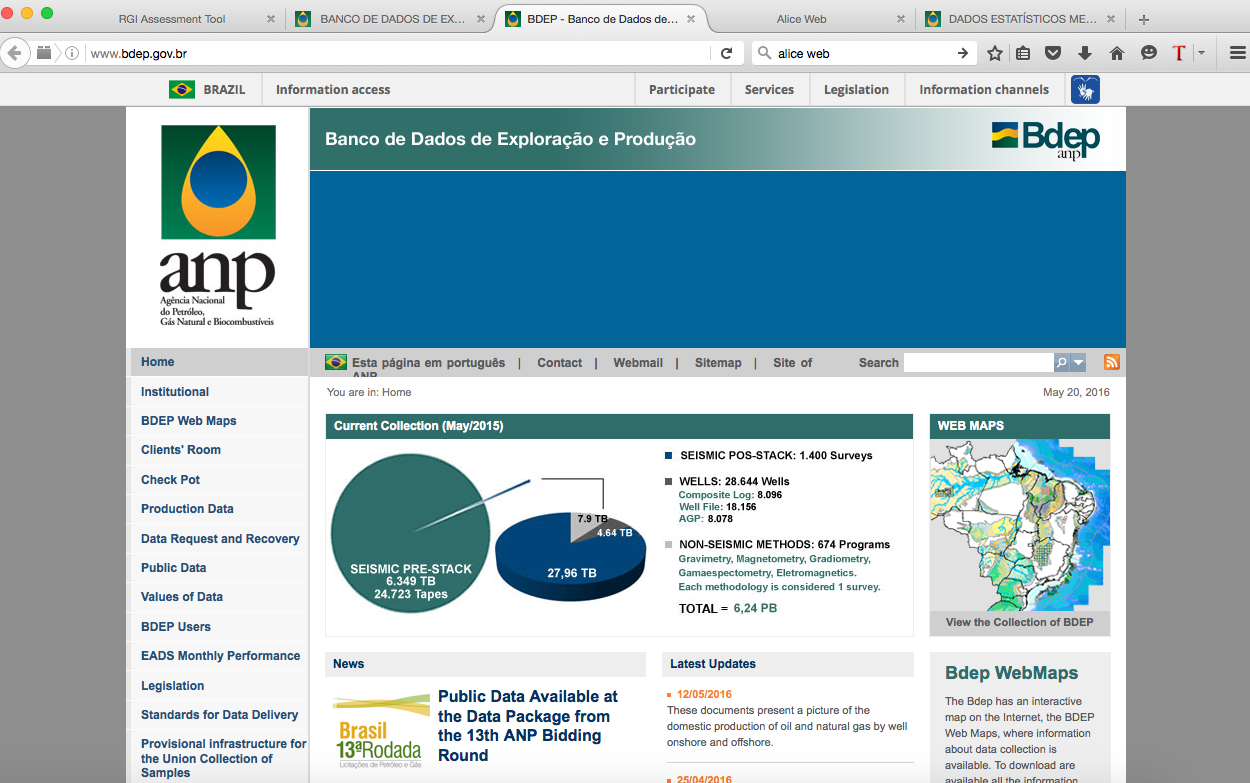Open the Information channels menu

984,89
